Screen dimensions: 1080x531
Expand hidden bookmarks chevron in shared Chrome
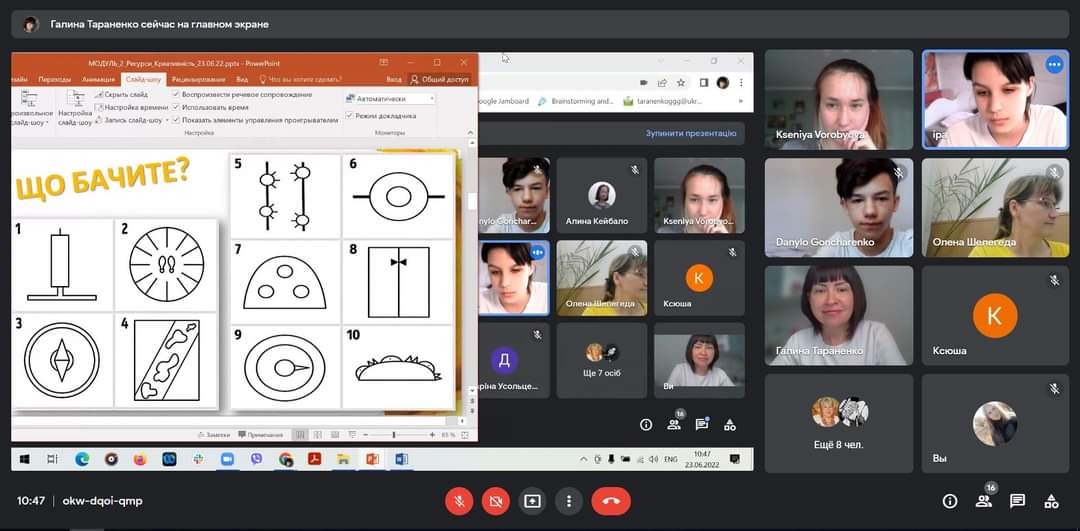click(741, 101)
